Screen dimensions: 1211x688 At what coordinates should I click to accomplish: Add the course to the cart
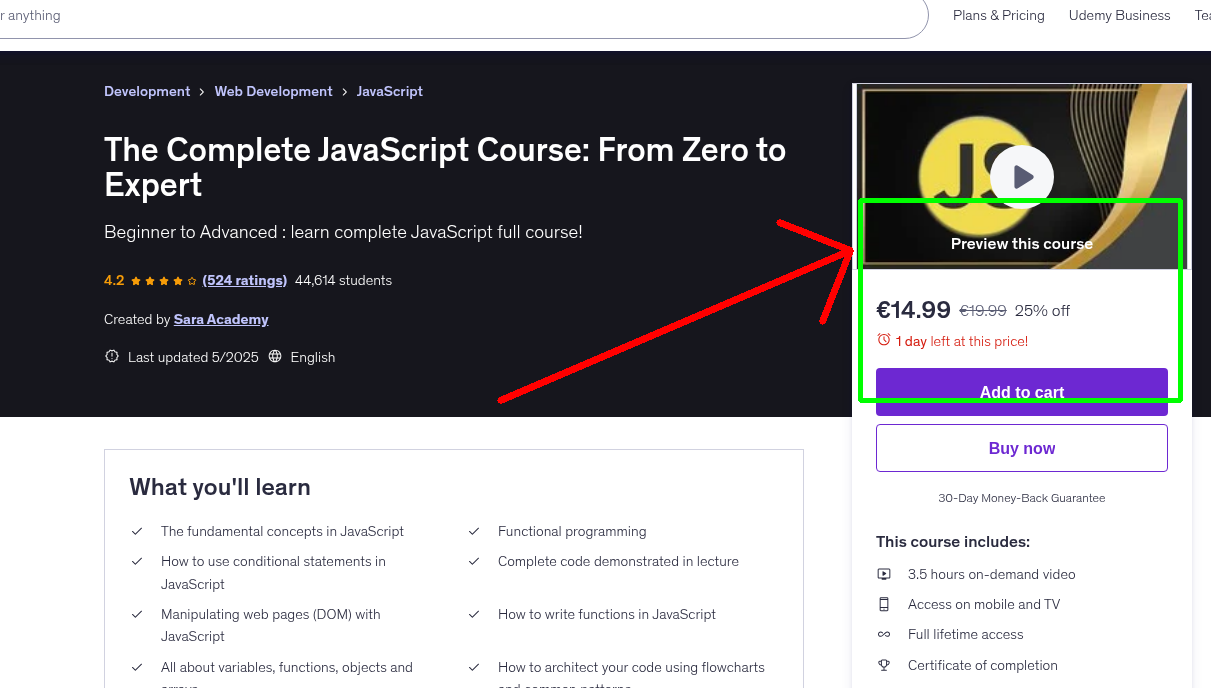[1021, 392]
